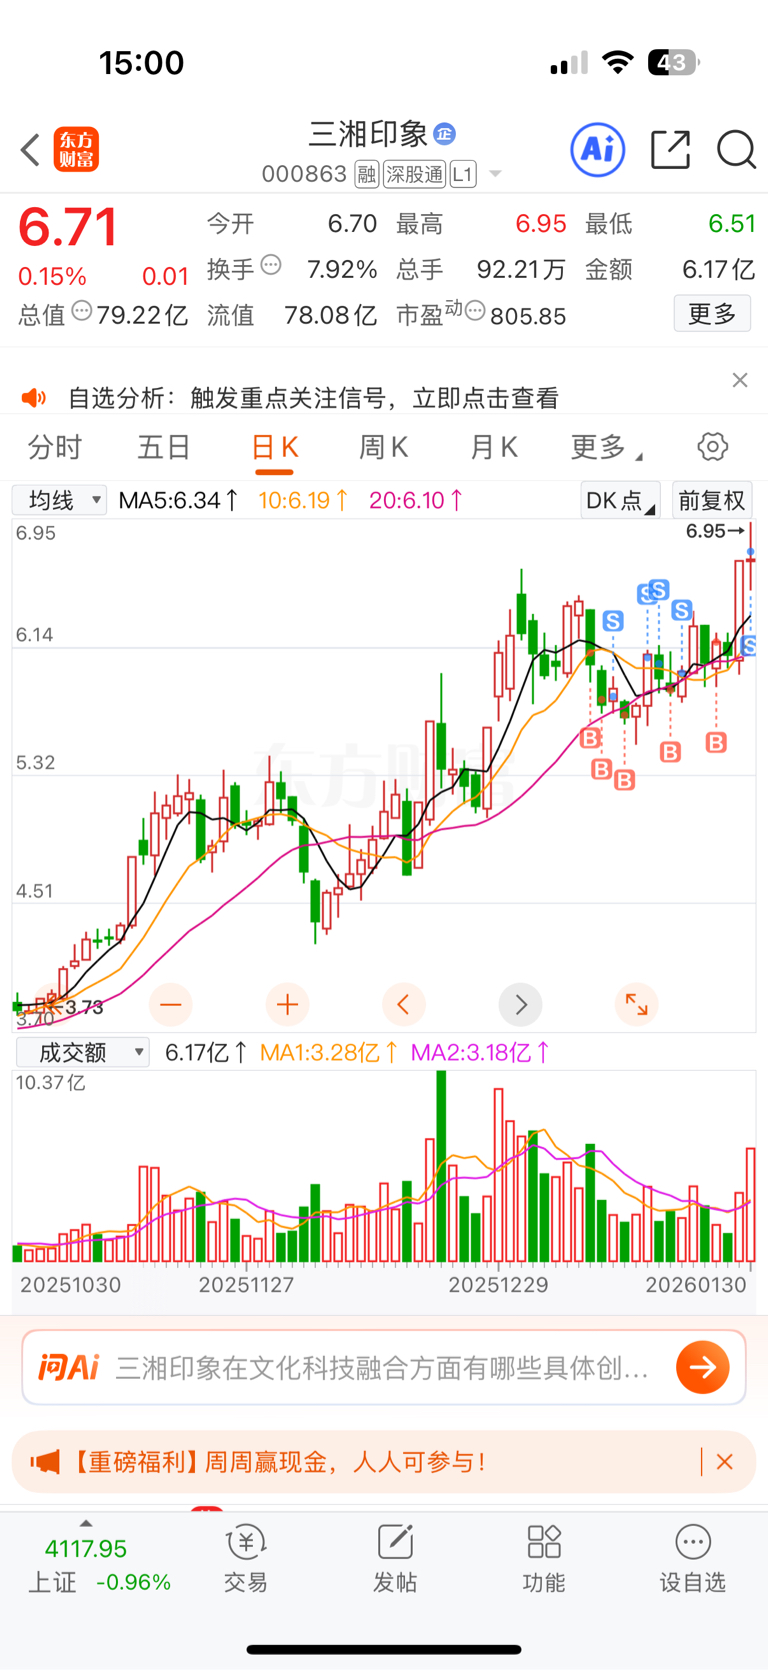Tap the 10:6.19 moving average value
The height and width of the screenshot is (1670, 768).
click(x=304, y=500)
